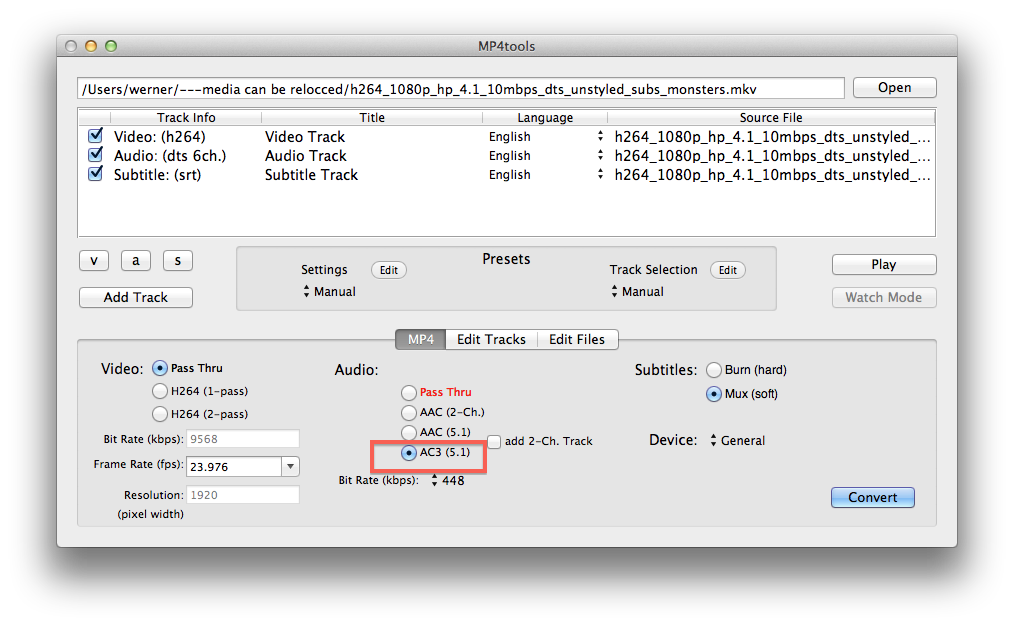
Task: Open the Device General dropdown
Action: coord(737,440)
